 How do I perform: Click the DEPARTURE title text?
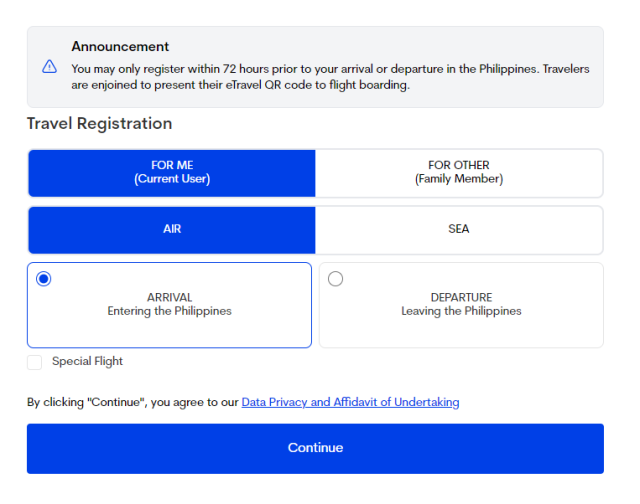(x=461, y=297)
